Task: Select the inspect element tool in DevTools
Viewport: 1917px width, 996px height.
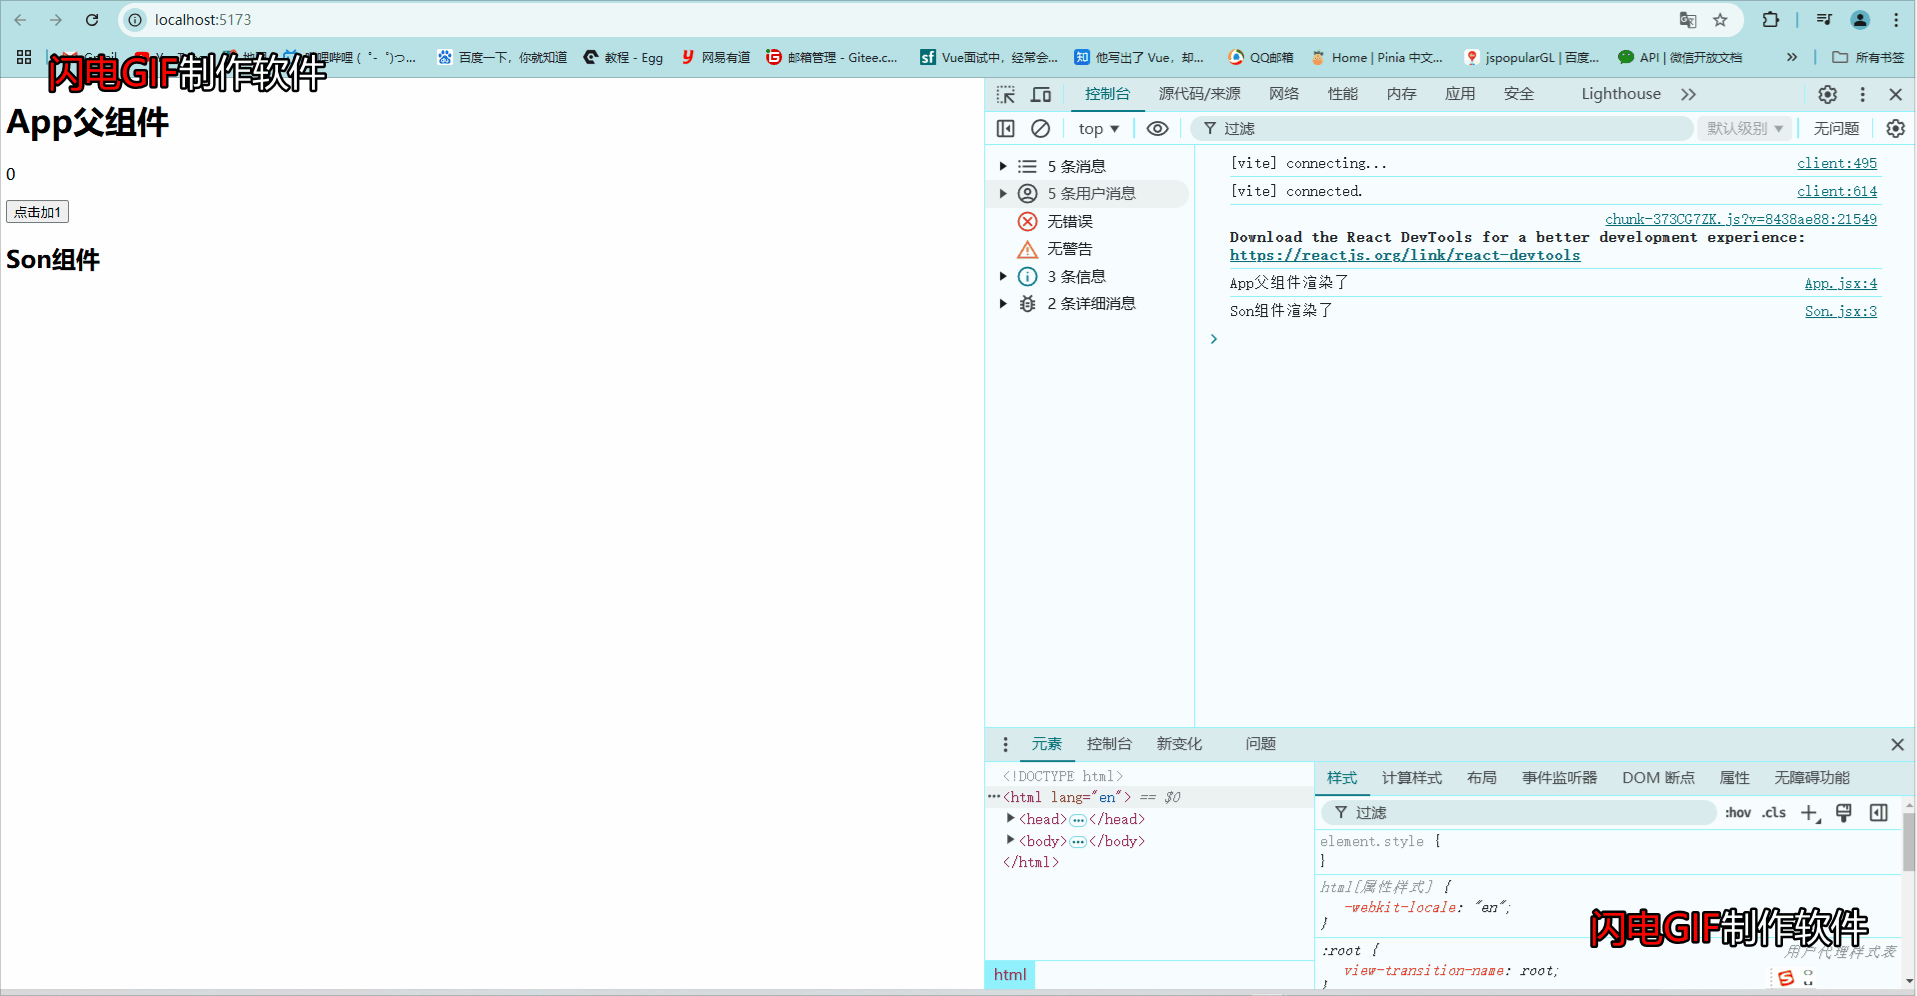Action: [x=1005, y=94]
